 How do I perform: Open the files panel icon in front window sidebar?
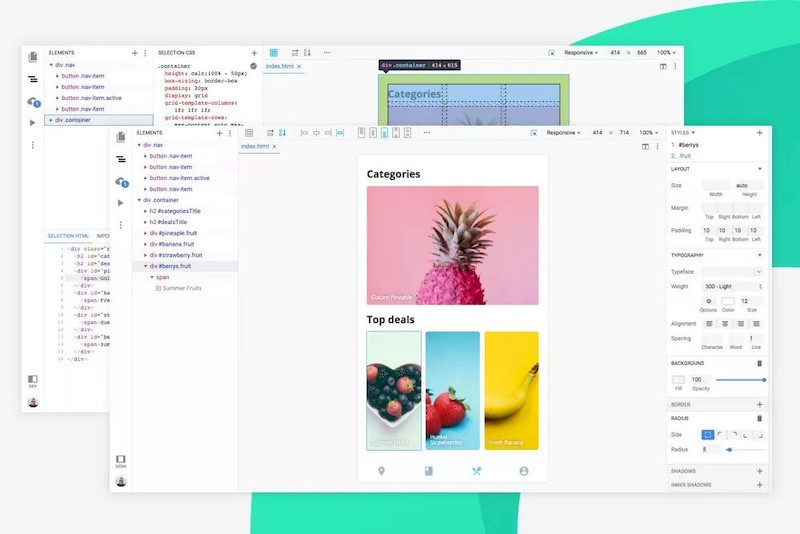point(121,137)
